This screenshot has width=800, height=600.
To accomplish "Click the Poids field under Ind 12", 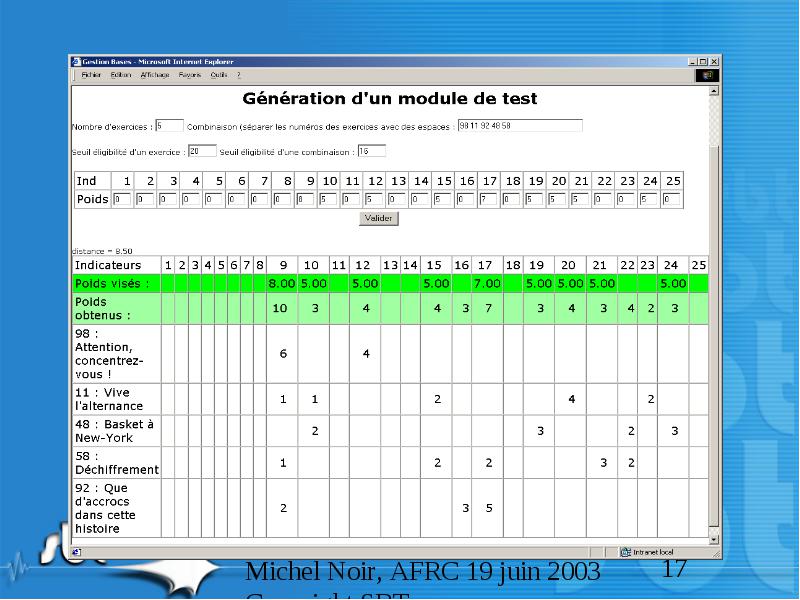I will point(374,199).
